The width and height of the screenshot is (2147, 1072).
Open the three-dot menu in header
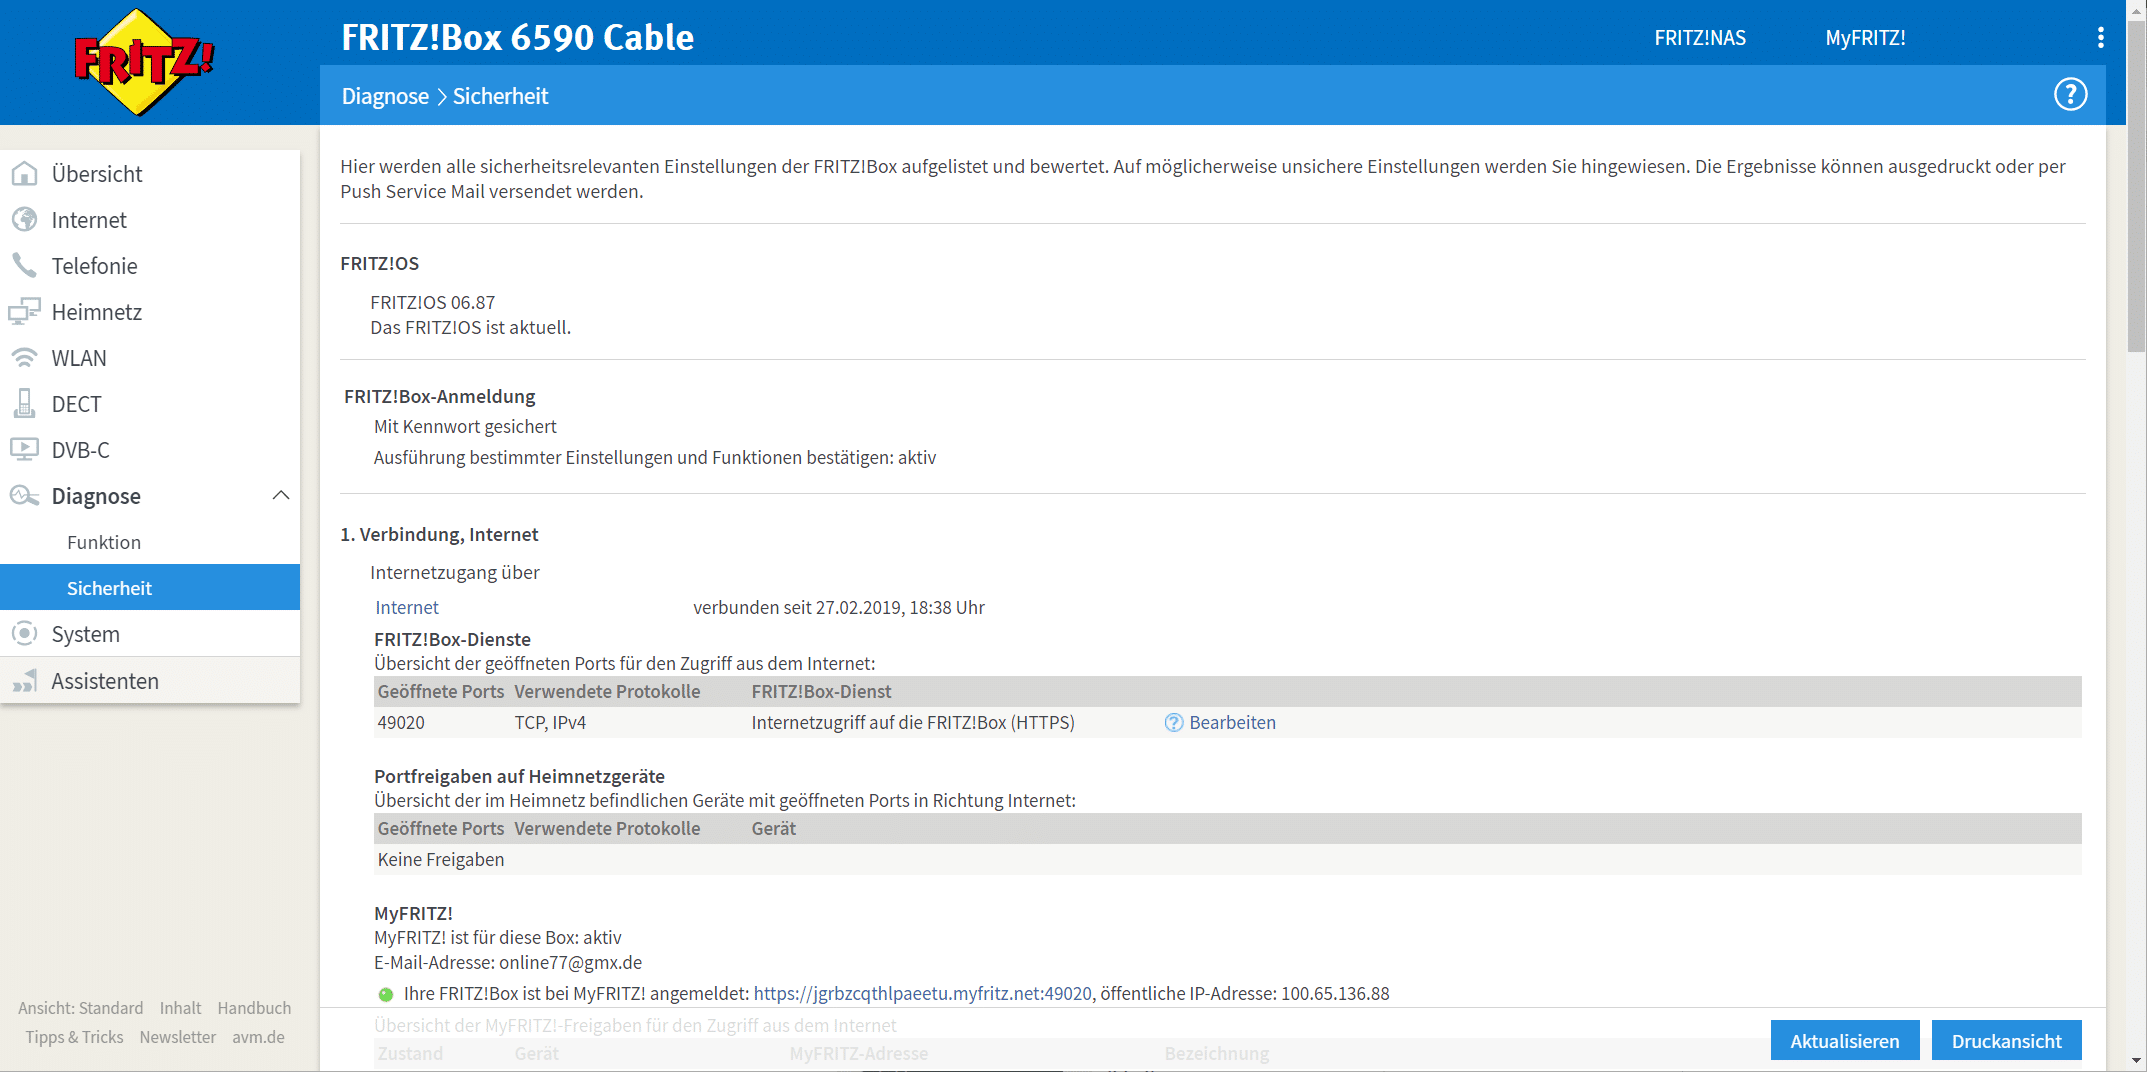click(x=2100, y=38)
